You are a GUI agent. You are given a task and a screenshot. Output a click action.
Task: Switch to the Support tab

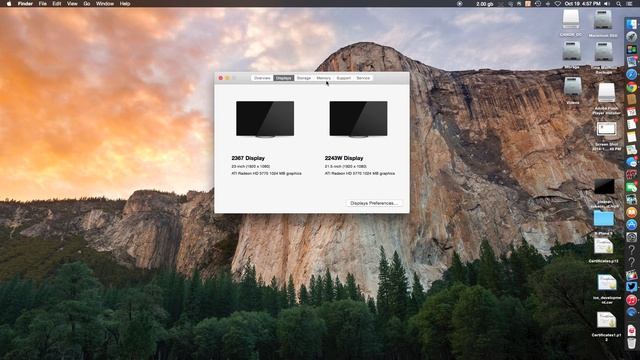click(343, 78)
